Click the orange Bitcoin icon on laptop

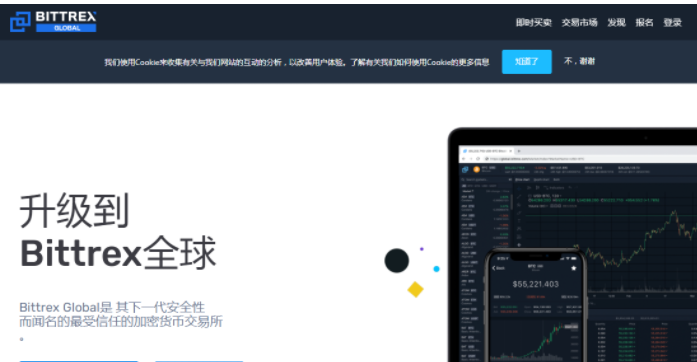click(x=477, y=169)
